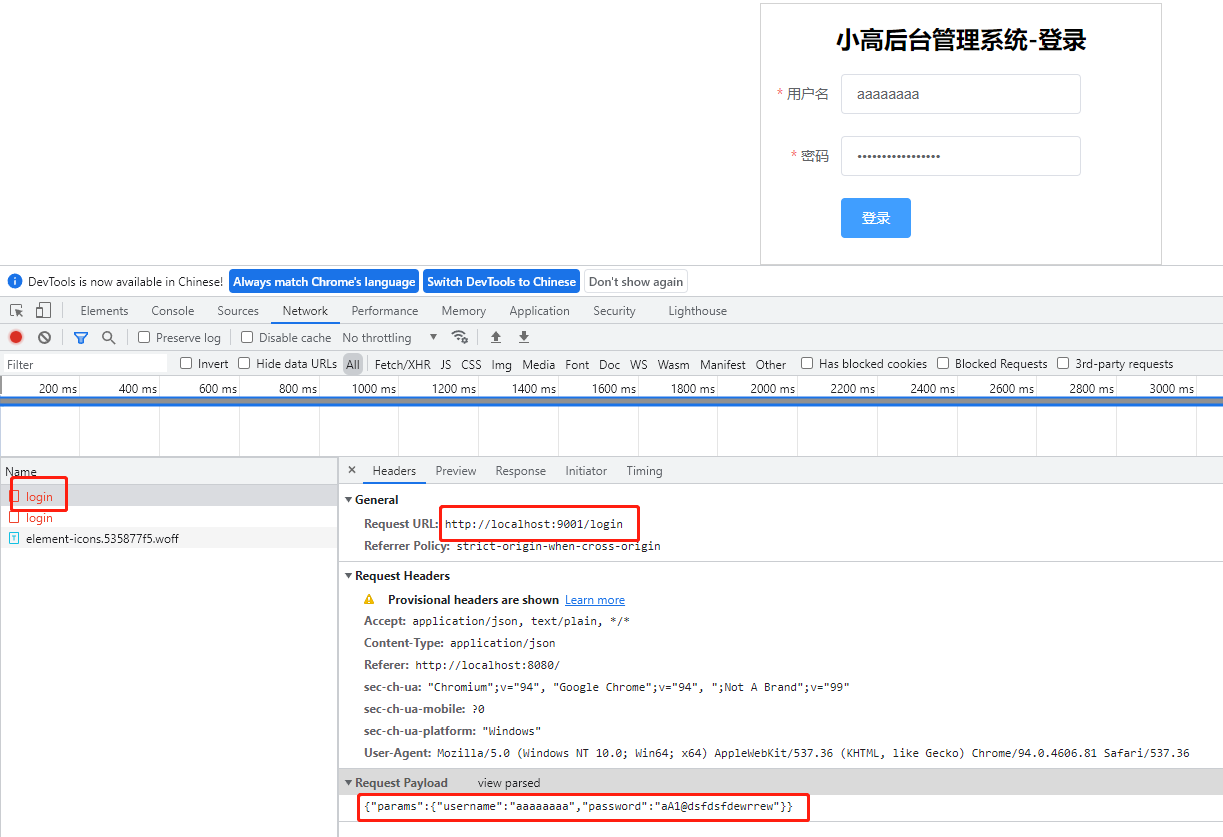Open the Preview tab of request
Viewport: 1223px width, 837px height.
pyautogui.click(x=456, y=471)
